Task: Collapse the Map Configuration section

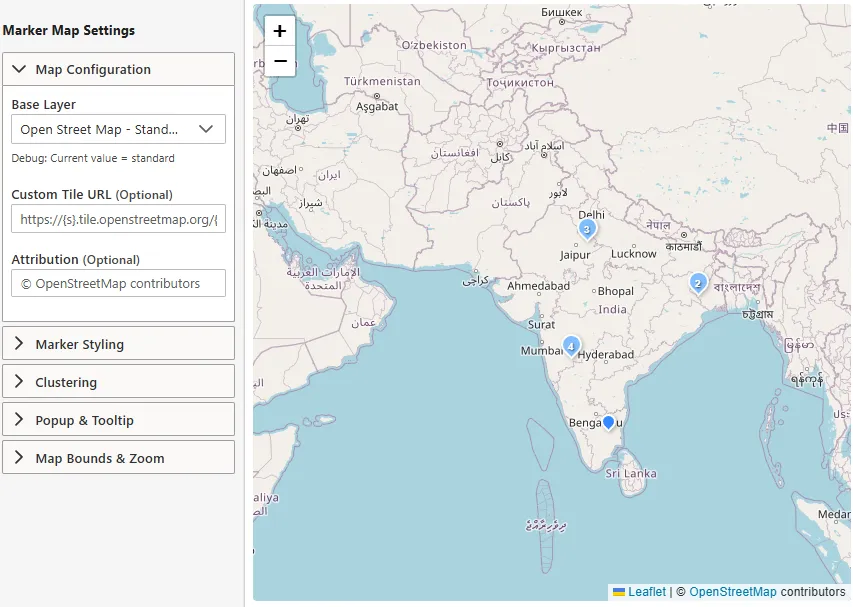Action: point(118,69)
